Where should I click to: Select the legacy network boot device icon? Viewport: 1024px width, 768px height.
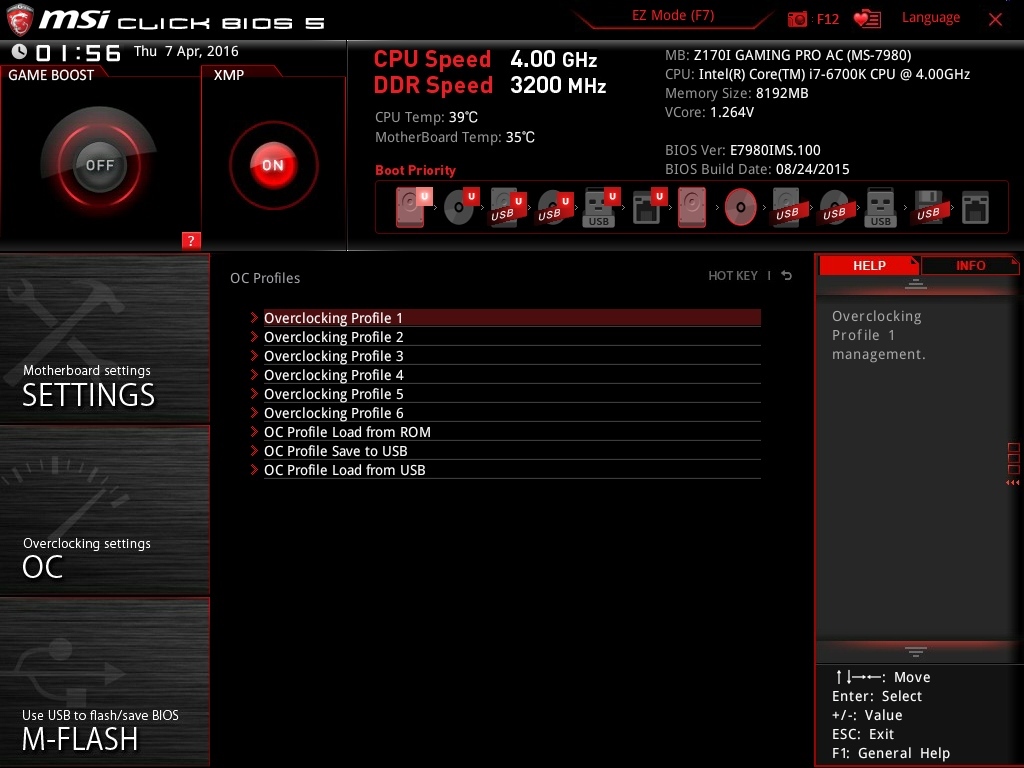point(975,208)
